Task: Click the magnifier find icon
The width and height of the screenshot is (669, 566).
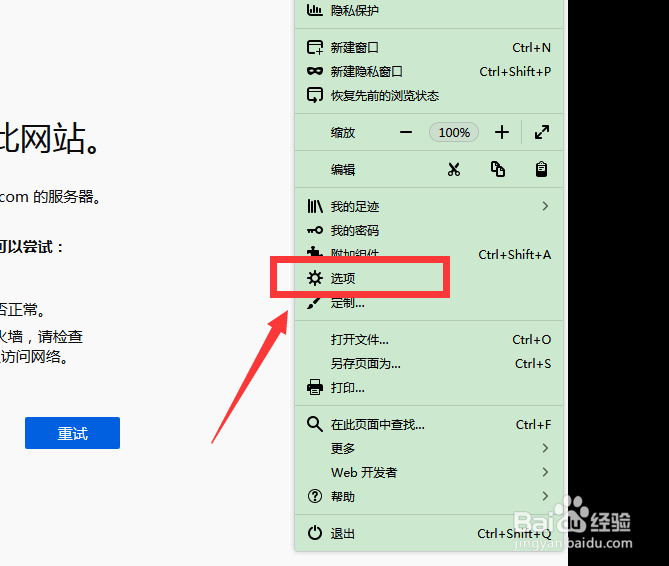Action: pos(315,424)
